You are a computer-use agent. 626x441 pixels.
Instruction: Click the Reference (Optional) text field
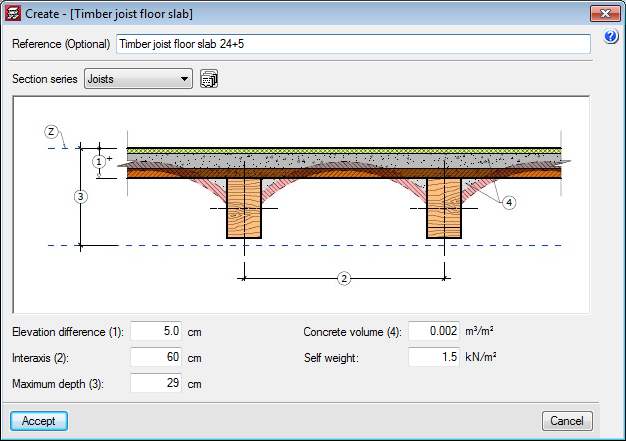[353, 44]
